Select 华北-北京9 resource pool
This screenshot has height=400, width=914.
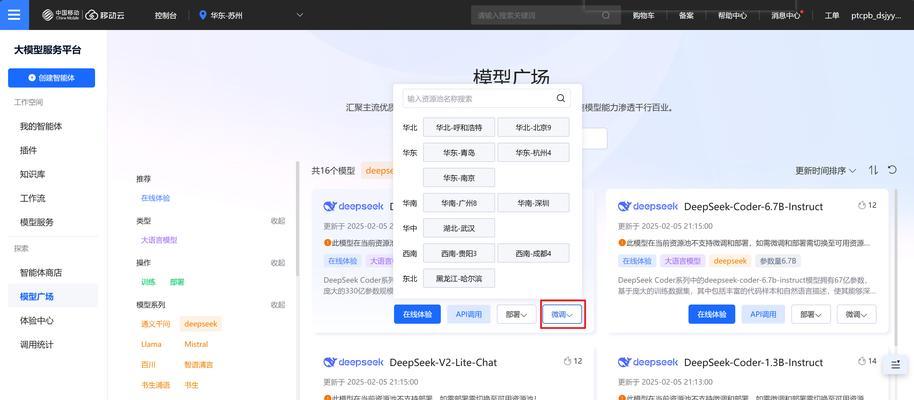pyautogui.click(x=533, y=127)
